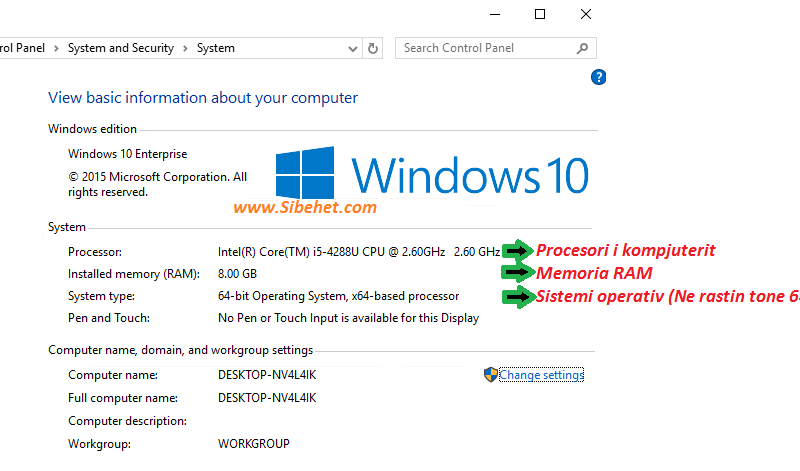
Task: Open the Change settings link
Action: [x=541, y=375]
